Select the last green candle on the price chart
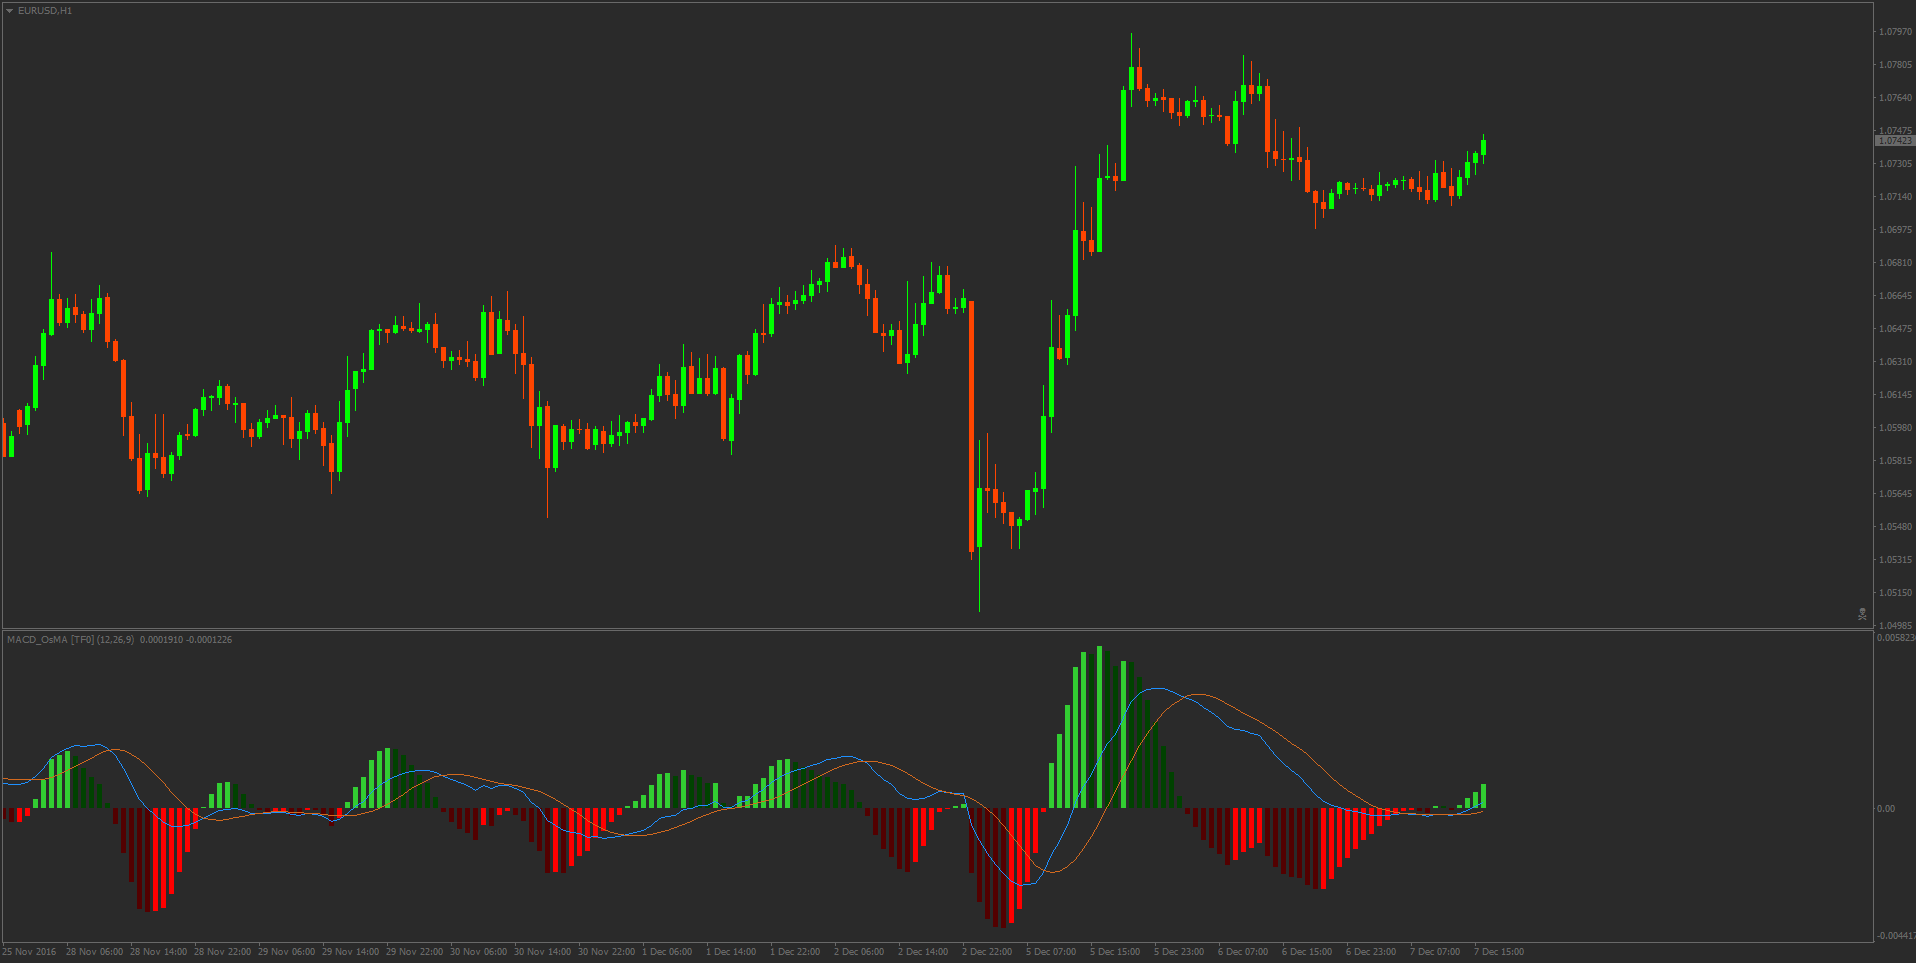This screenshot has width=1916, height=963. pos(1483,148)
